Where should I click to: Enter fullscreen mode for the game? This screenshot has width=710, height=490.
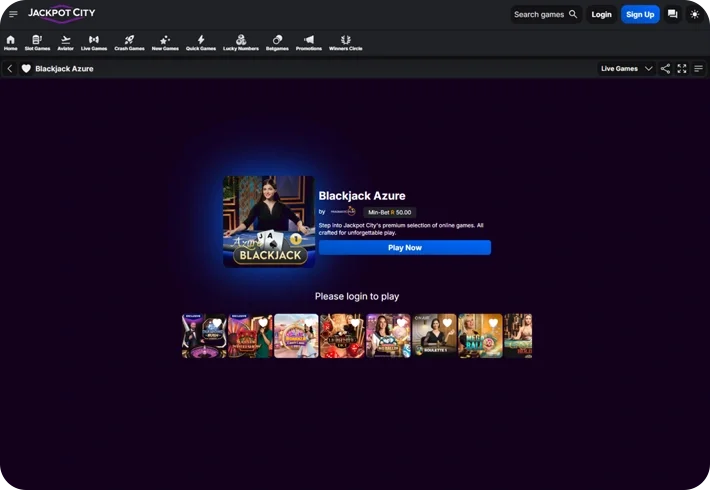pyautogui.click(x=682, y=69)
